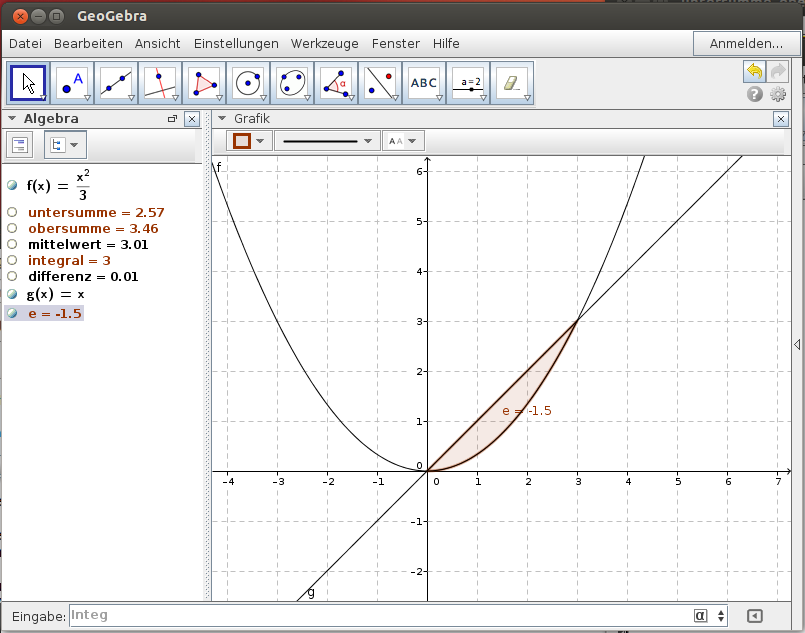Screen dimensions: 805x633
Task: Select the Perpendicular Line tool
Action: tap(160, 83)
